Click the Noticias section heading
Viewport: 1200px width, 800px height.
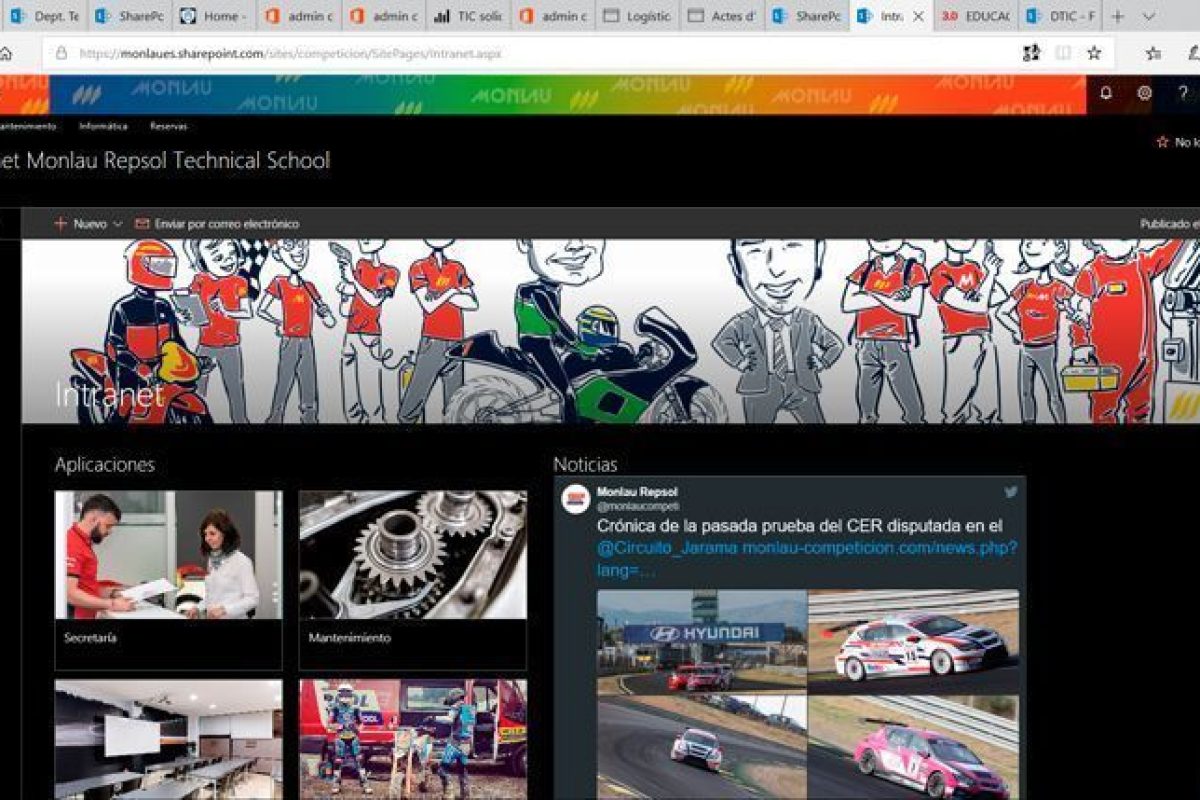(585, 464)
